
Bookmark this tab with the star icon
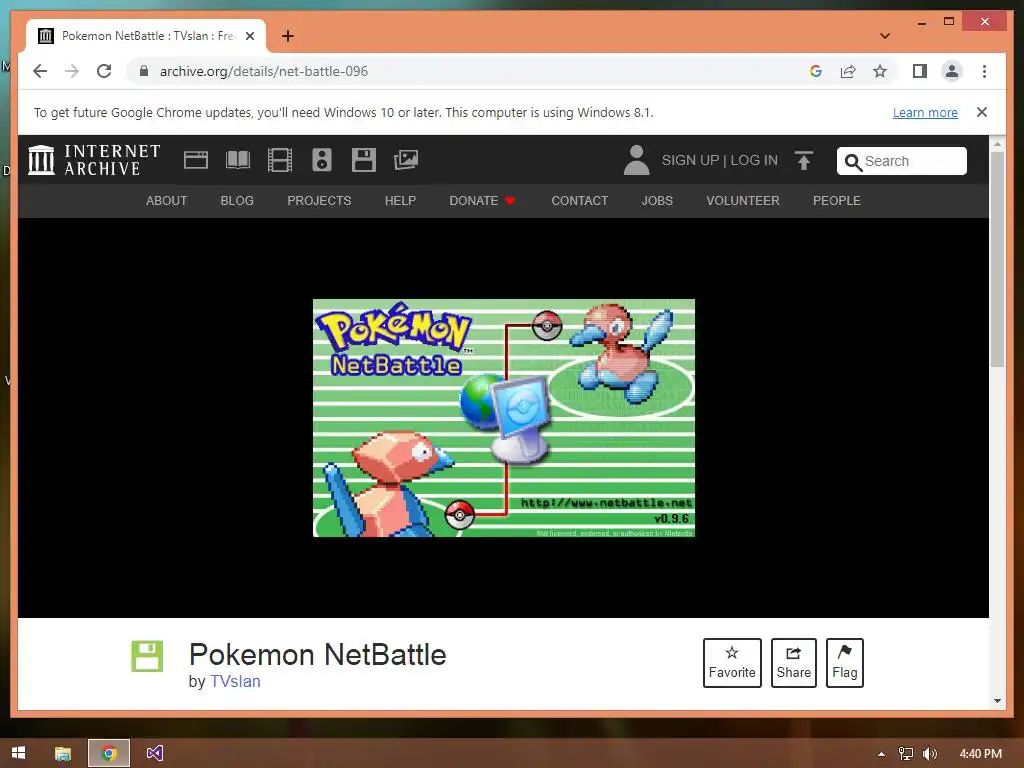click(x=880, y=71)
